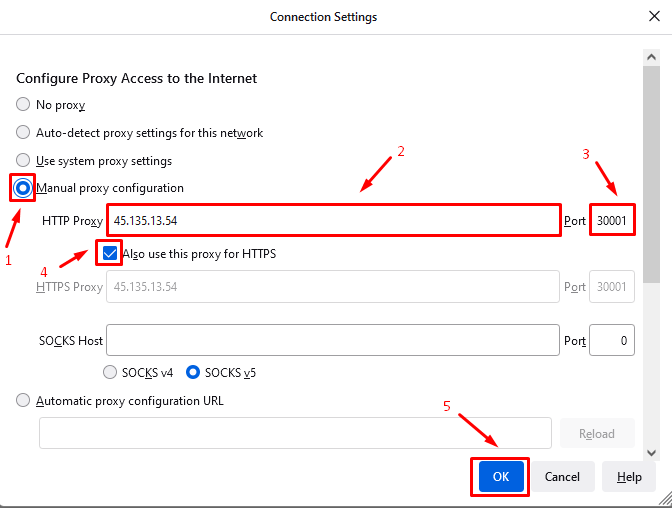Viewport: 672px width, 508px height.
Task: Click the SOCKS Port field
Action: [x=612, y=340]
